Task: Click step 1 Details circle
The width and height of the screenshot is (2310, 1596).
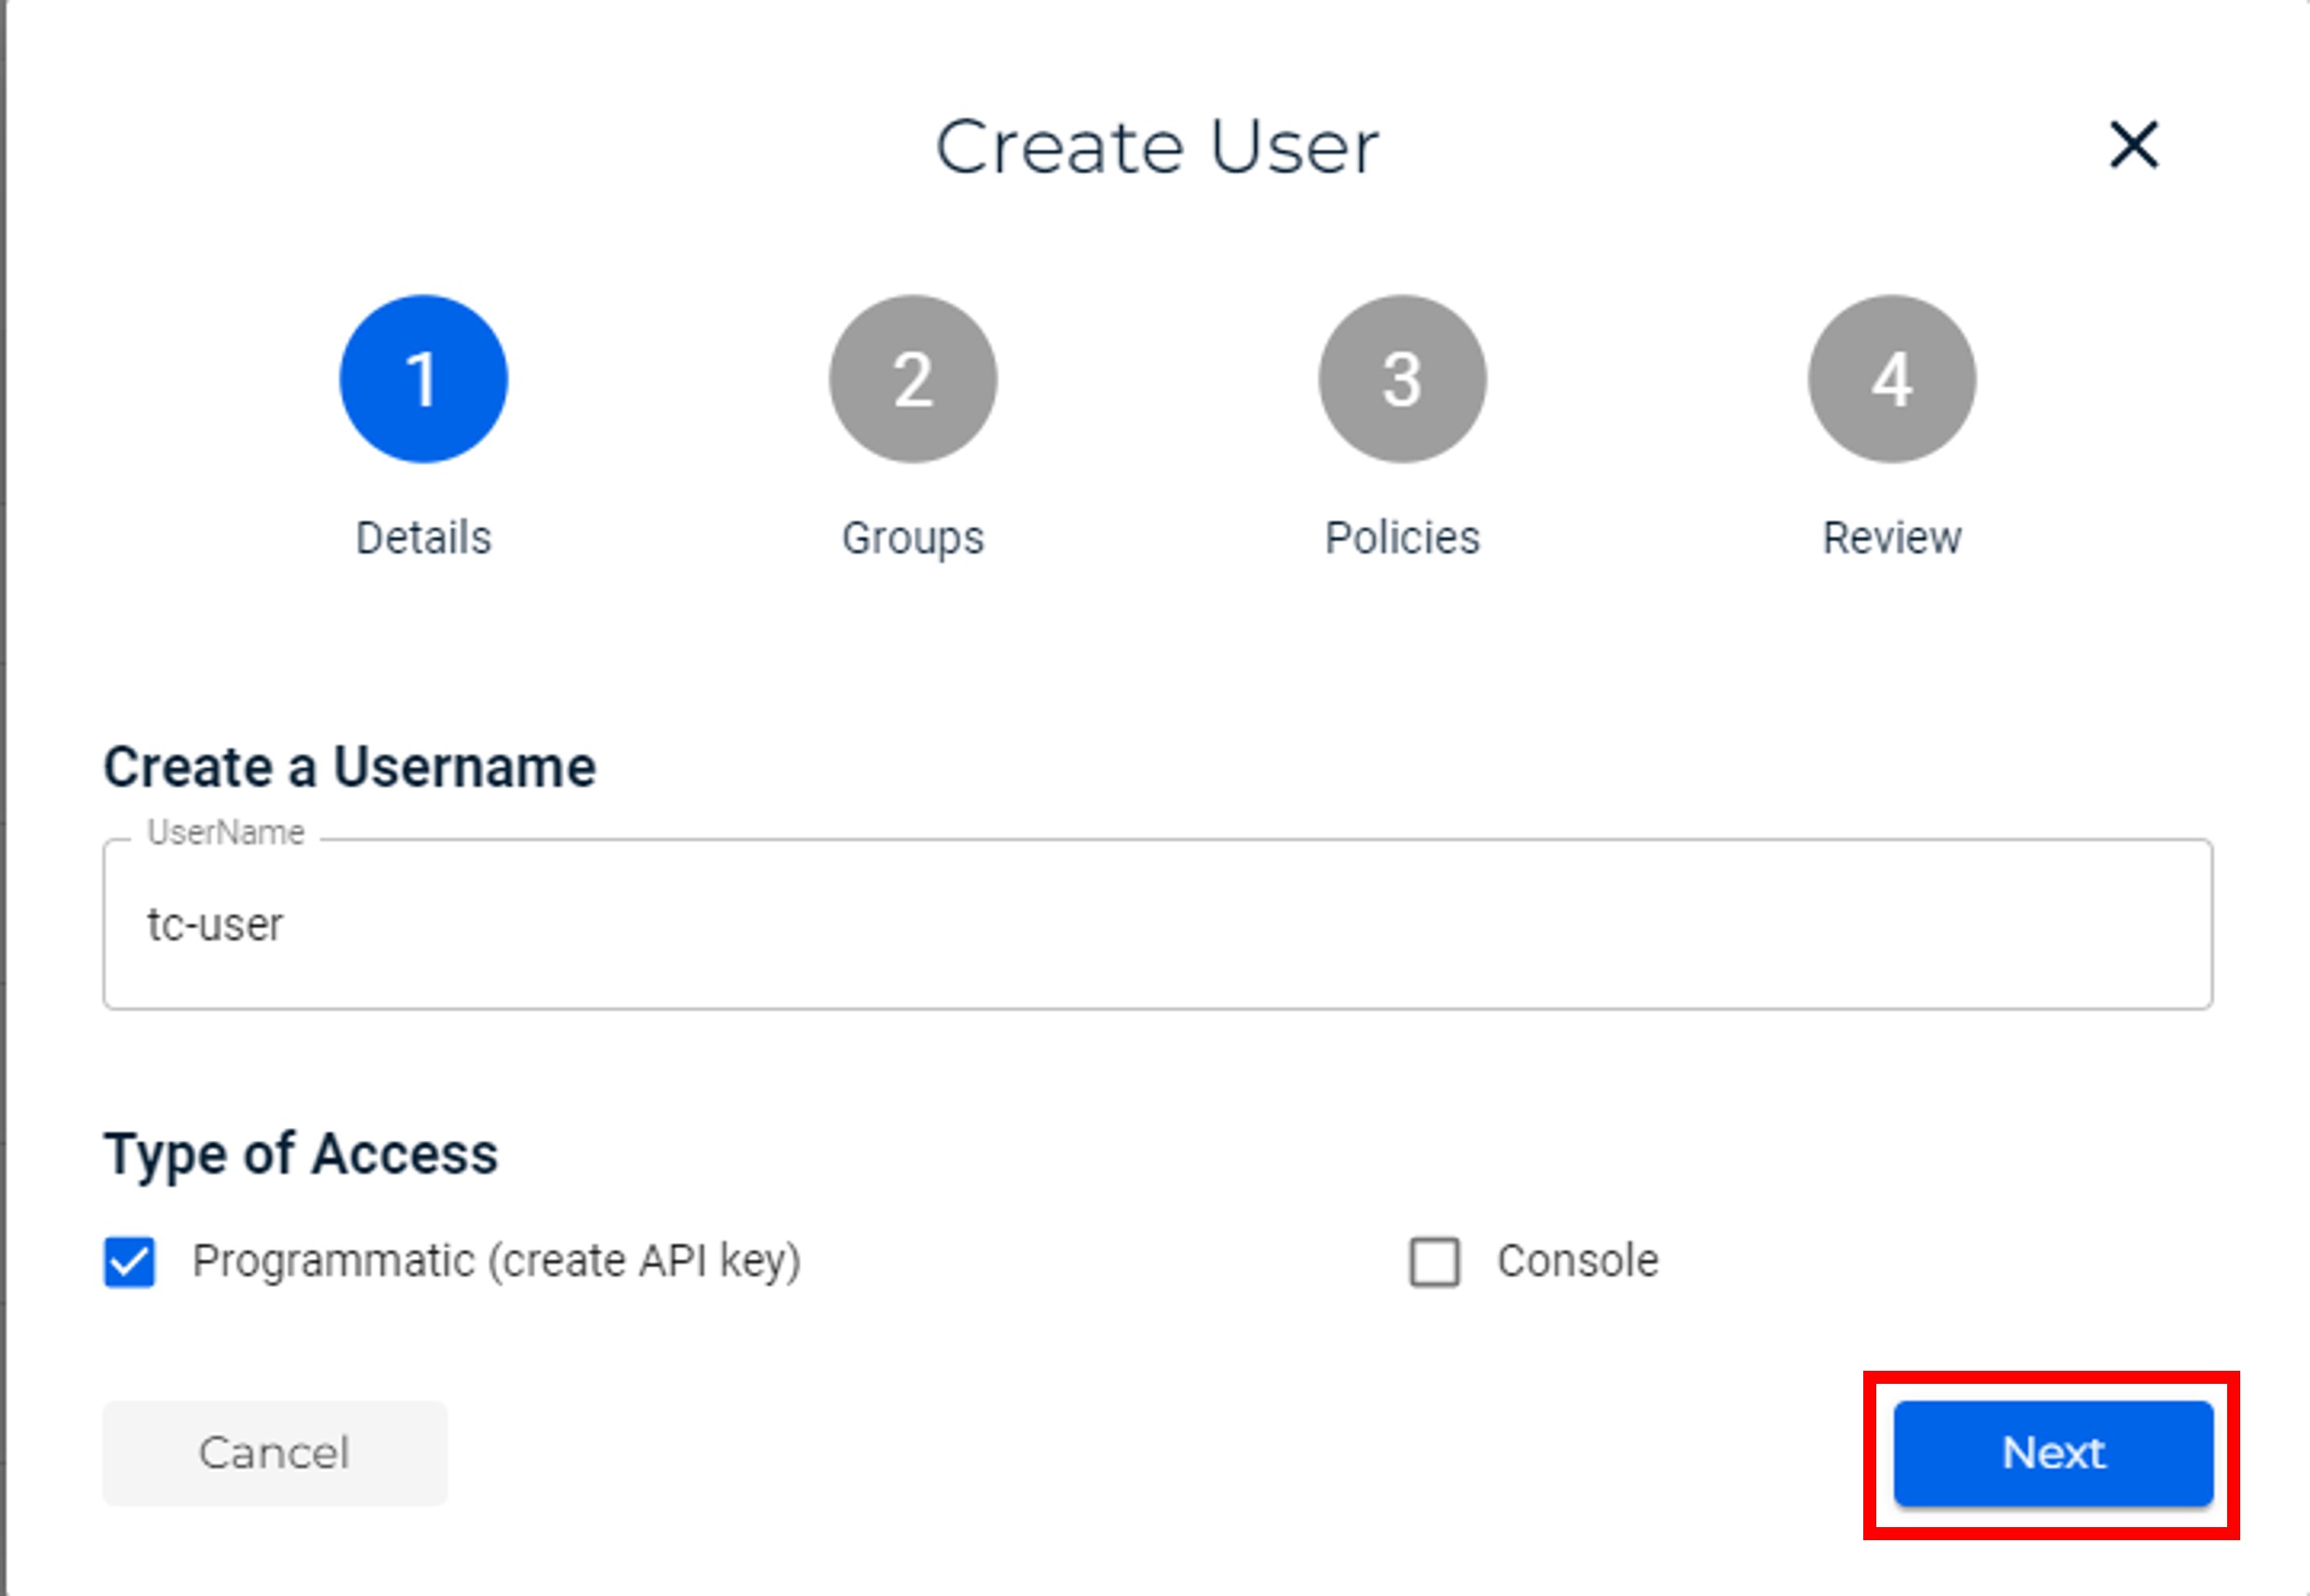Action: tap(423, 379)
